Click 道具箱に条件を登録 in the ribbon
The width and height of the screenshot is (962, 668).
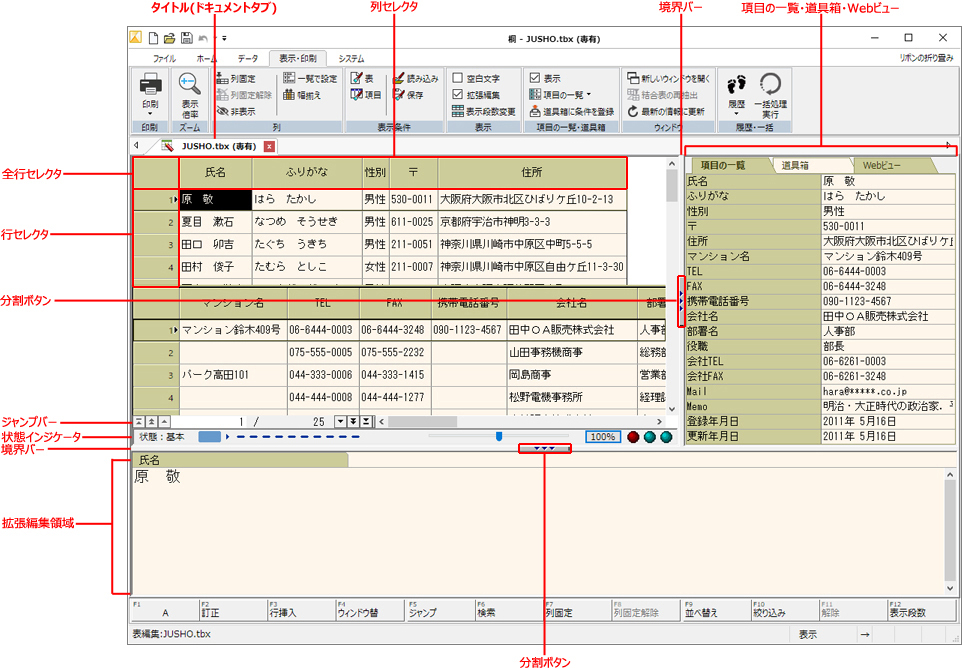(535, 112)
